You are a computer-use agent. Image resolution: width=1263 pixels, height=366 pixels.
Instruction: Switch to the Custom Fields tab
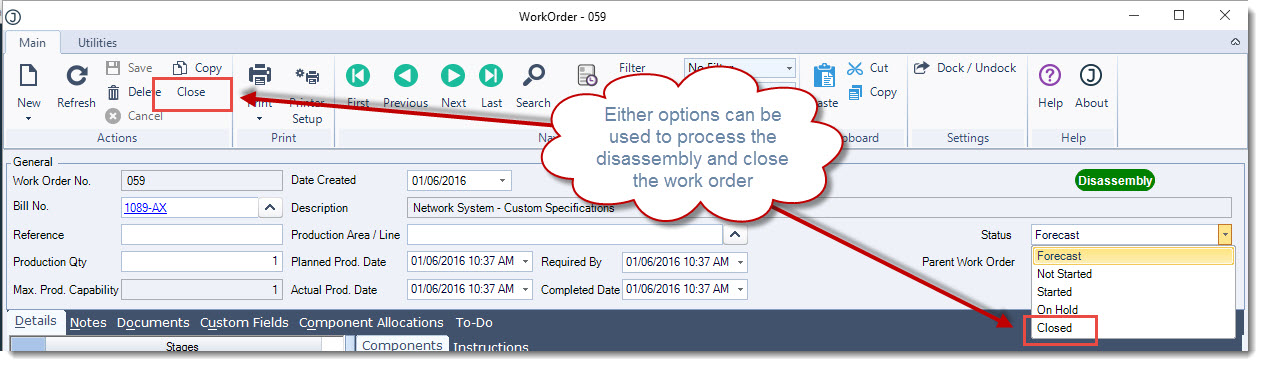pyautogui.click(x=244, y=322)
